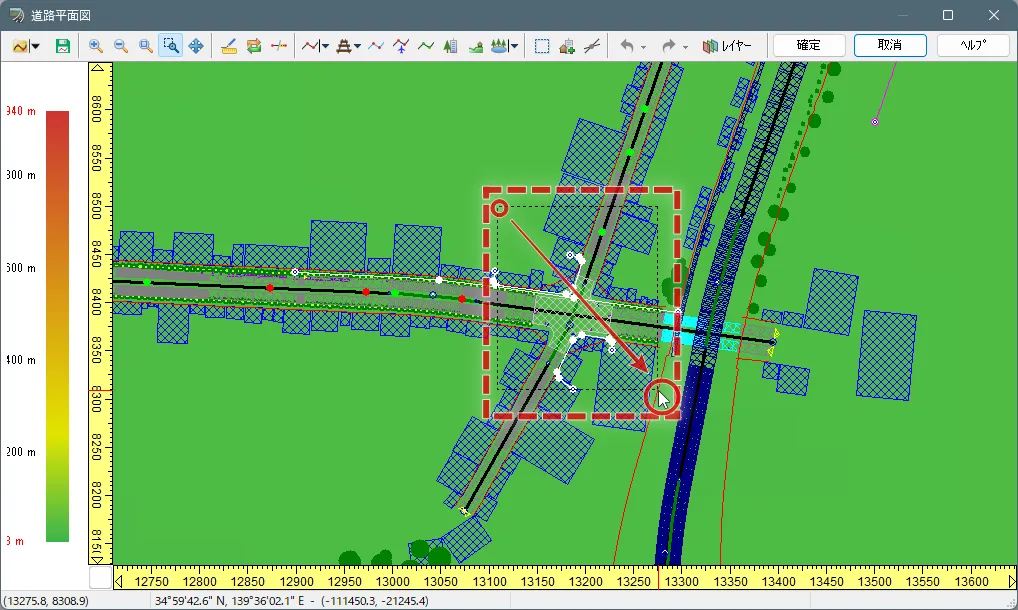Click the Zoom In magnifier
The image size is (1018, 610).
(x=96, y=46)
